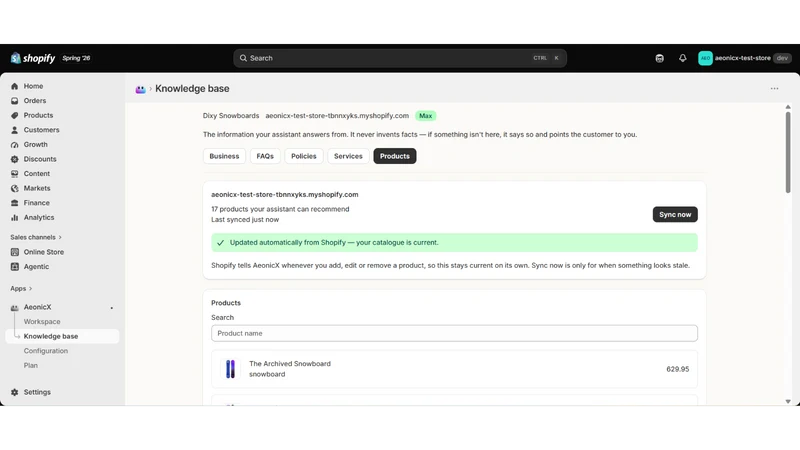Viewport: 800px width, 450px height.
Task: Click the Settings gear icon
Action: click(15, 392)
